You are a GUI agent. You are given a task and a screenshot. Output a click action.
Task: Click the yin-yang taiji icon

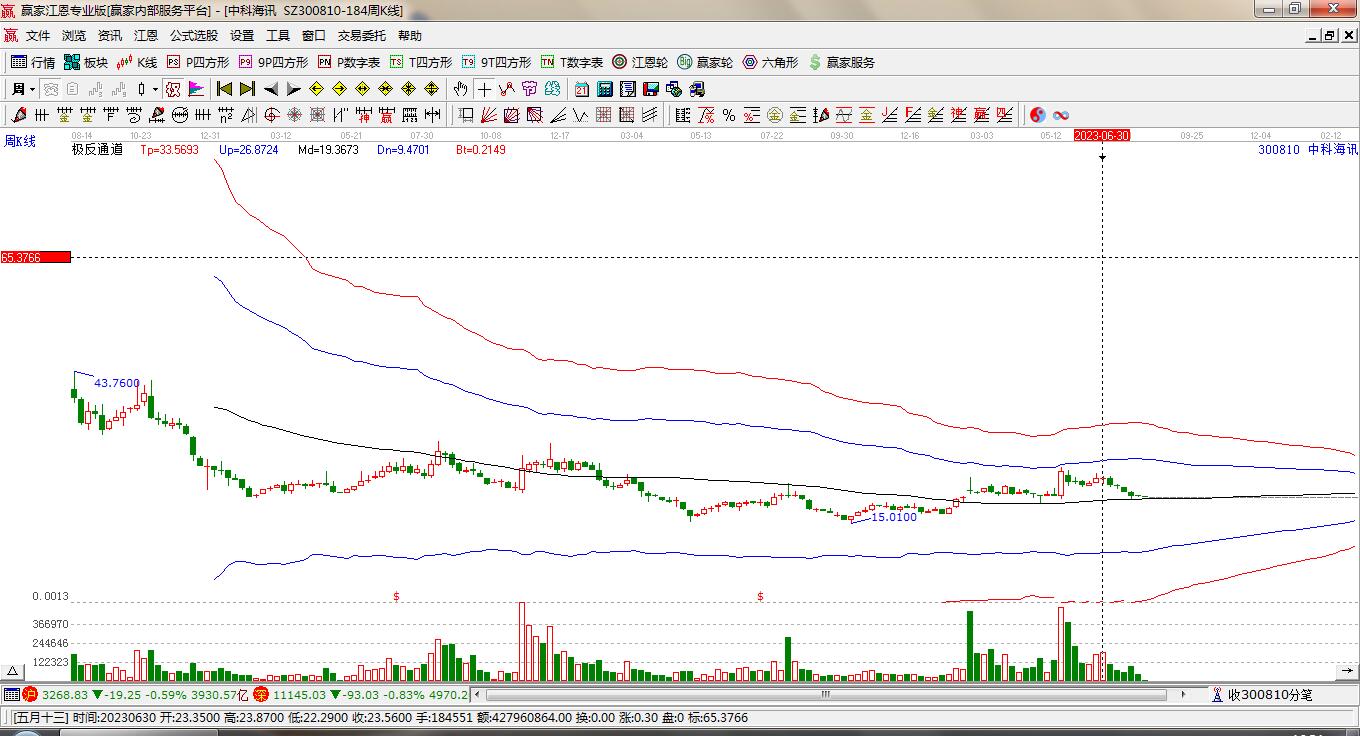point(1038,115)
